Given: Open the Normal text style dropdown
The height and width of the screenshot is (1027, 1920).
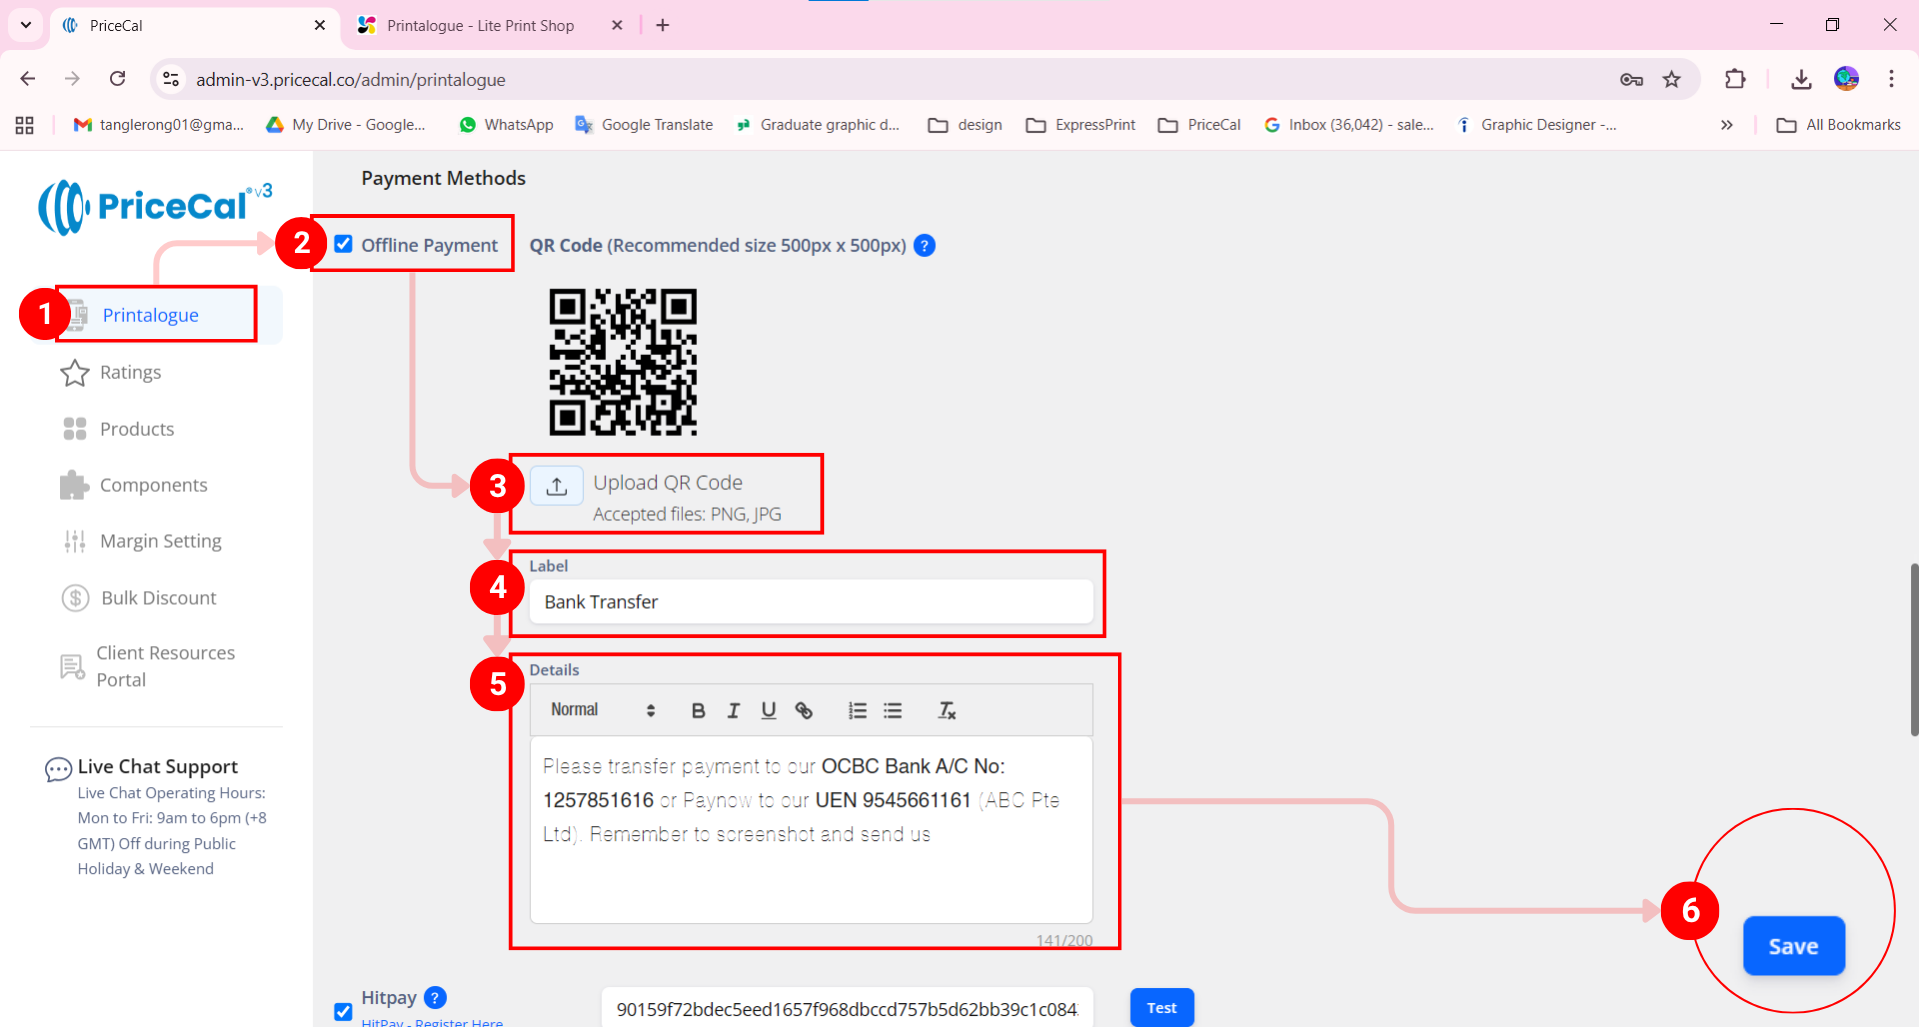Looking at the screenshot, I should click(602, 710).
